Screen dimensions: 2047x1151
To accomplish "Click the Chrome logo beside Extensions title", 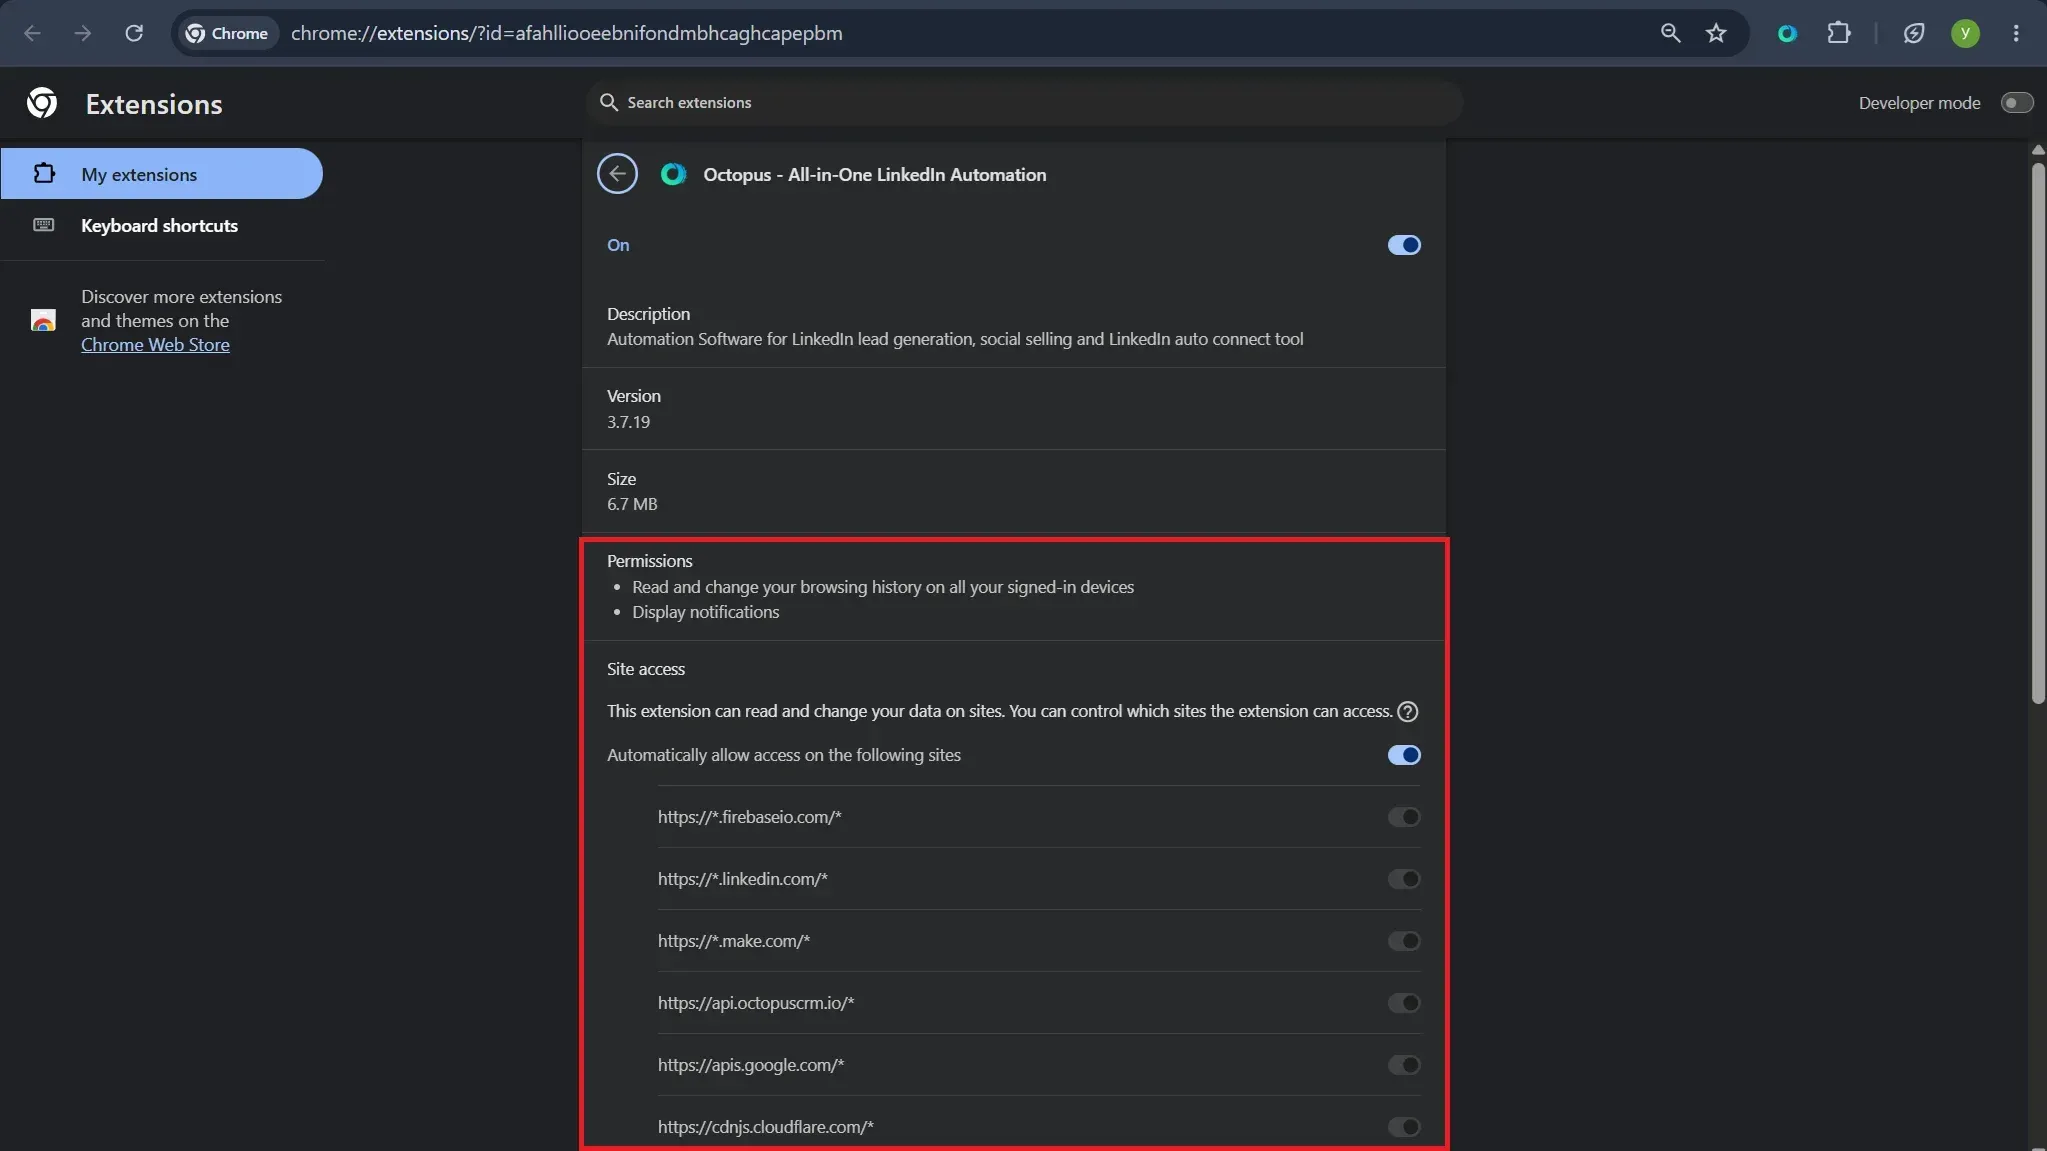I will pyautogui.click(x=42, y=103).
